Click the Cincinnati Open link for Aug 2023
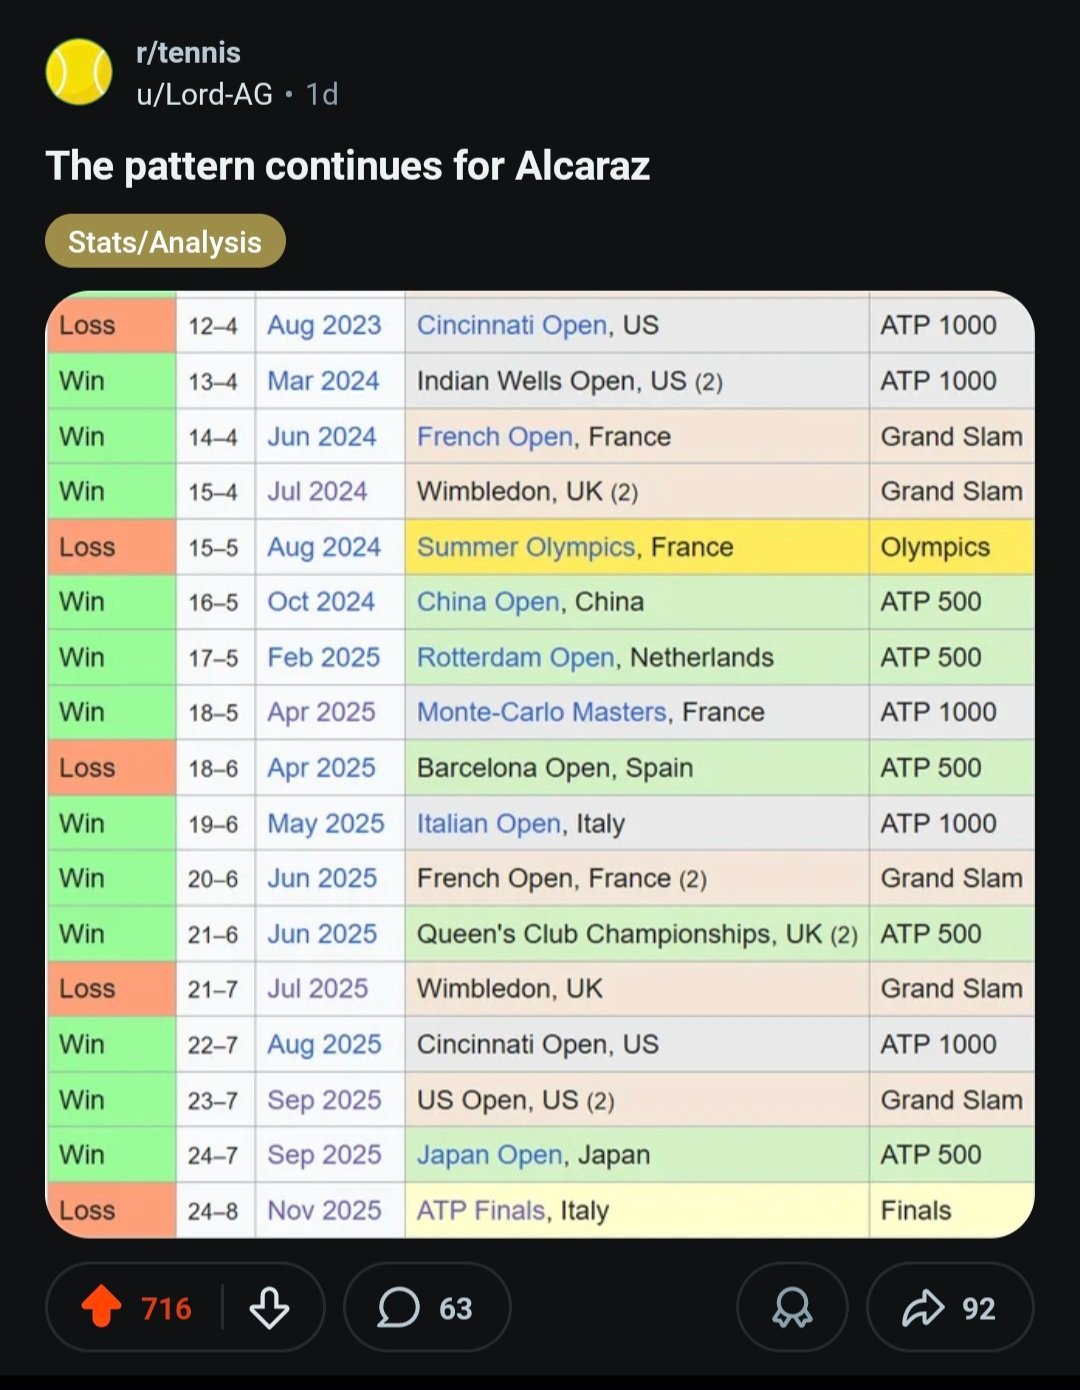This screenshot has height=1390, width=1080. 511,325
